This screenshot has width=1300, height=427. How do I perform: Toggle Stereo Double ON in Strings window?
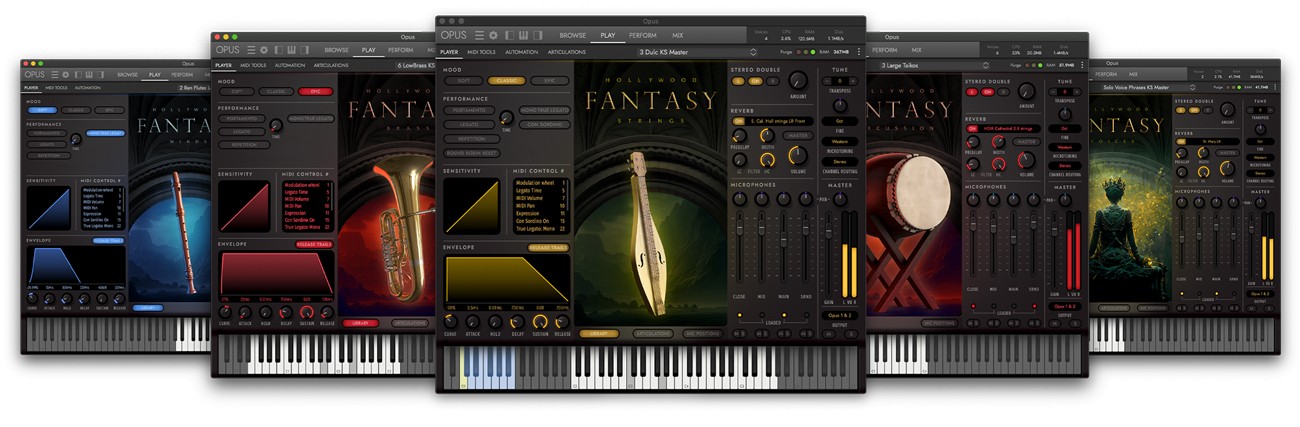pyautogui.click(x=755, y=81)
